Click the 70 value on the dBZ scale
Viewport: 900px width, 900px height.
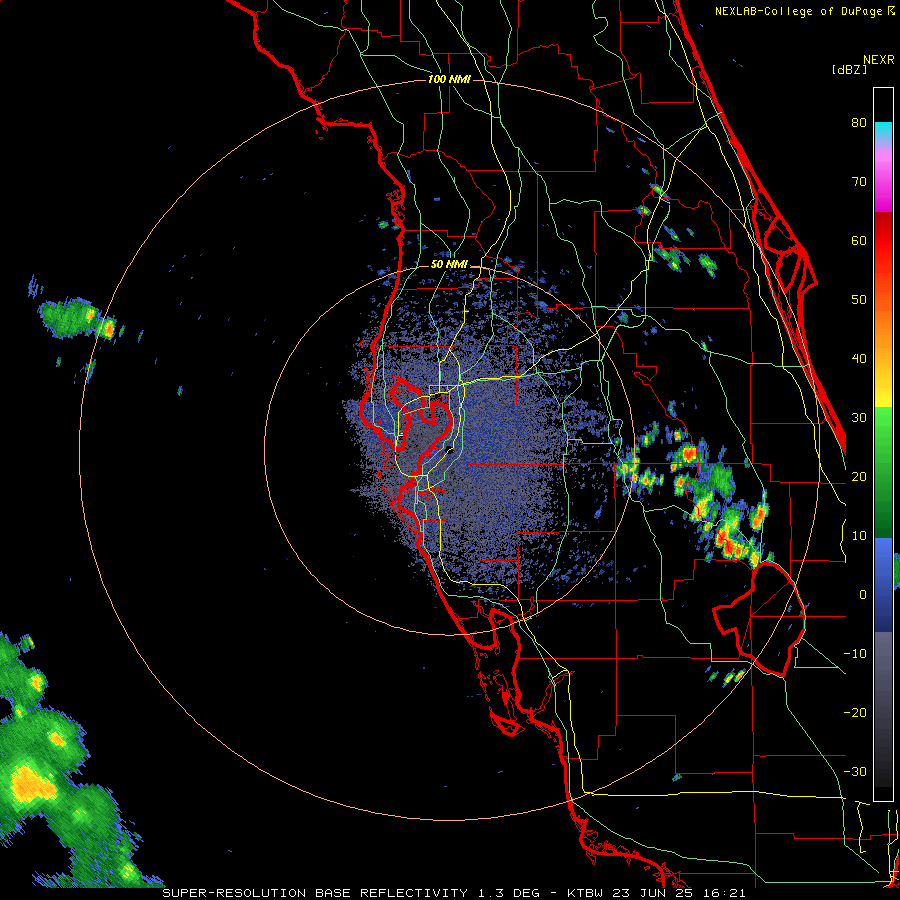pyautogui.click(x=859, y=182)
